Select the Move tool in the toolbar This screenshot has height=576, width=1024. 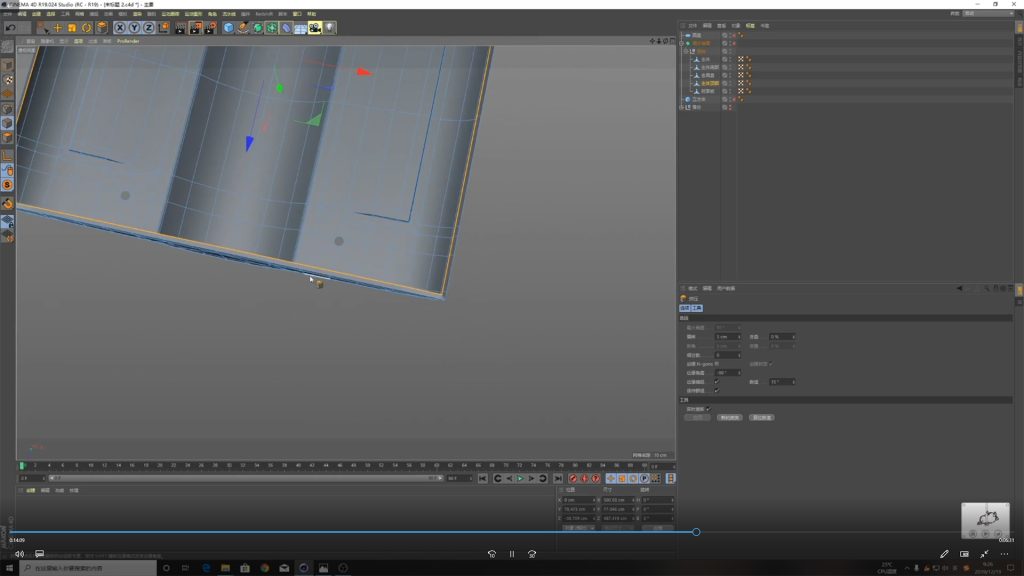[x=59, y=28]
